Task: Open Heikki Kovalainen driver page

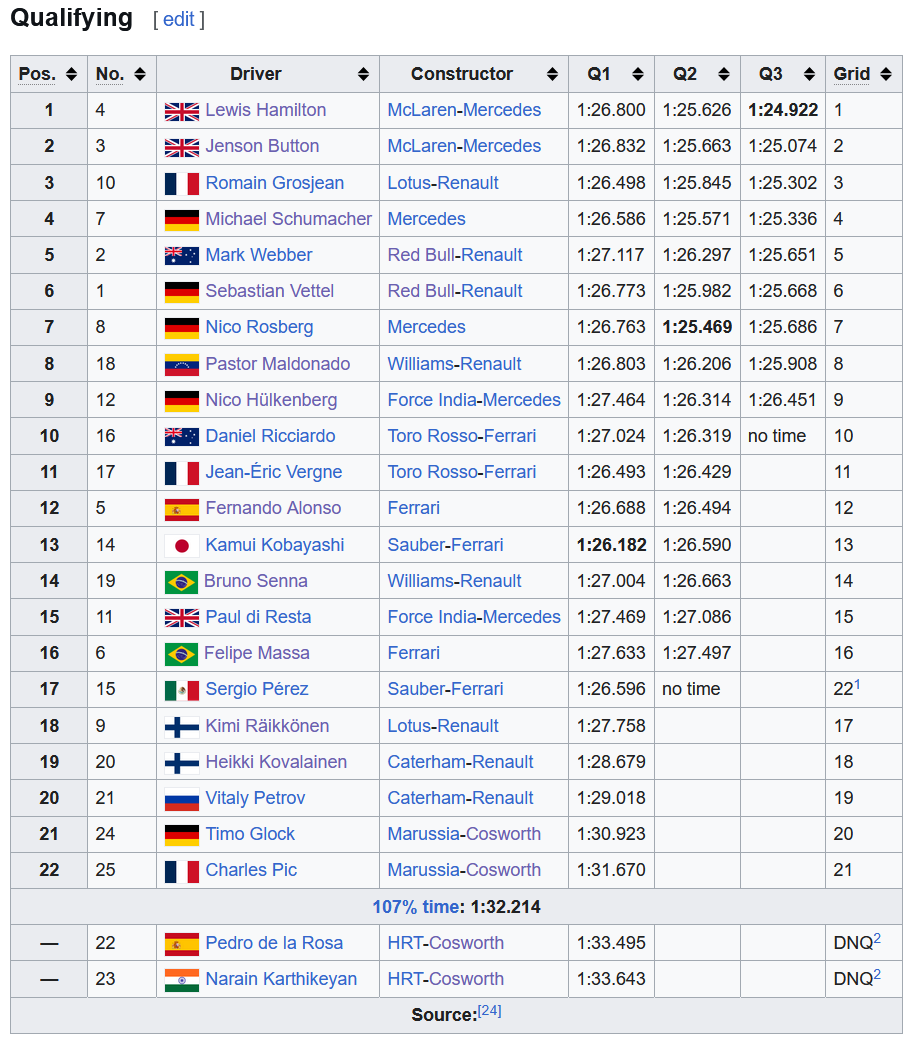Action: click(x=276, y=762)
